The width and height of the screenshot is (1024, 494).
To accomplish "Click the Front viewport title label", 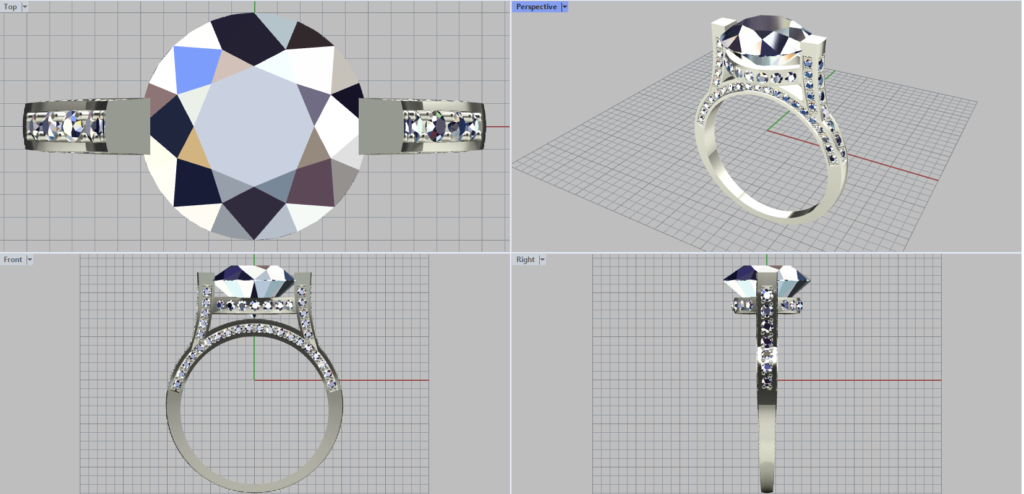I will click(x=13, y=259).
